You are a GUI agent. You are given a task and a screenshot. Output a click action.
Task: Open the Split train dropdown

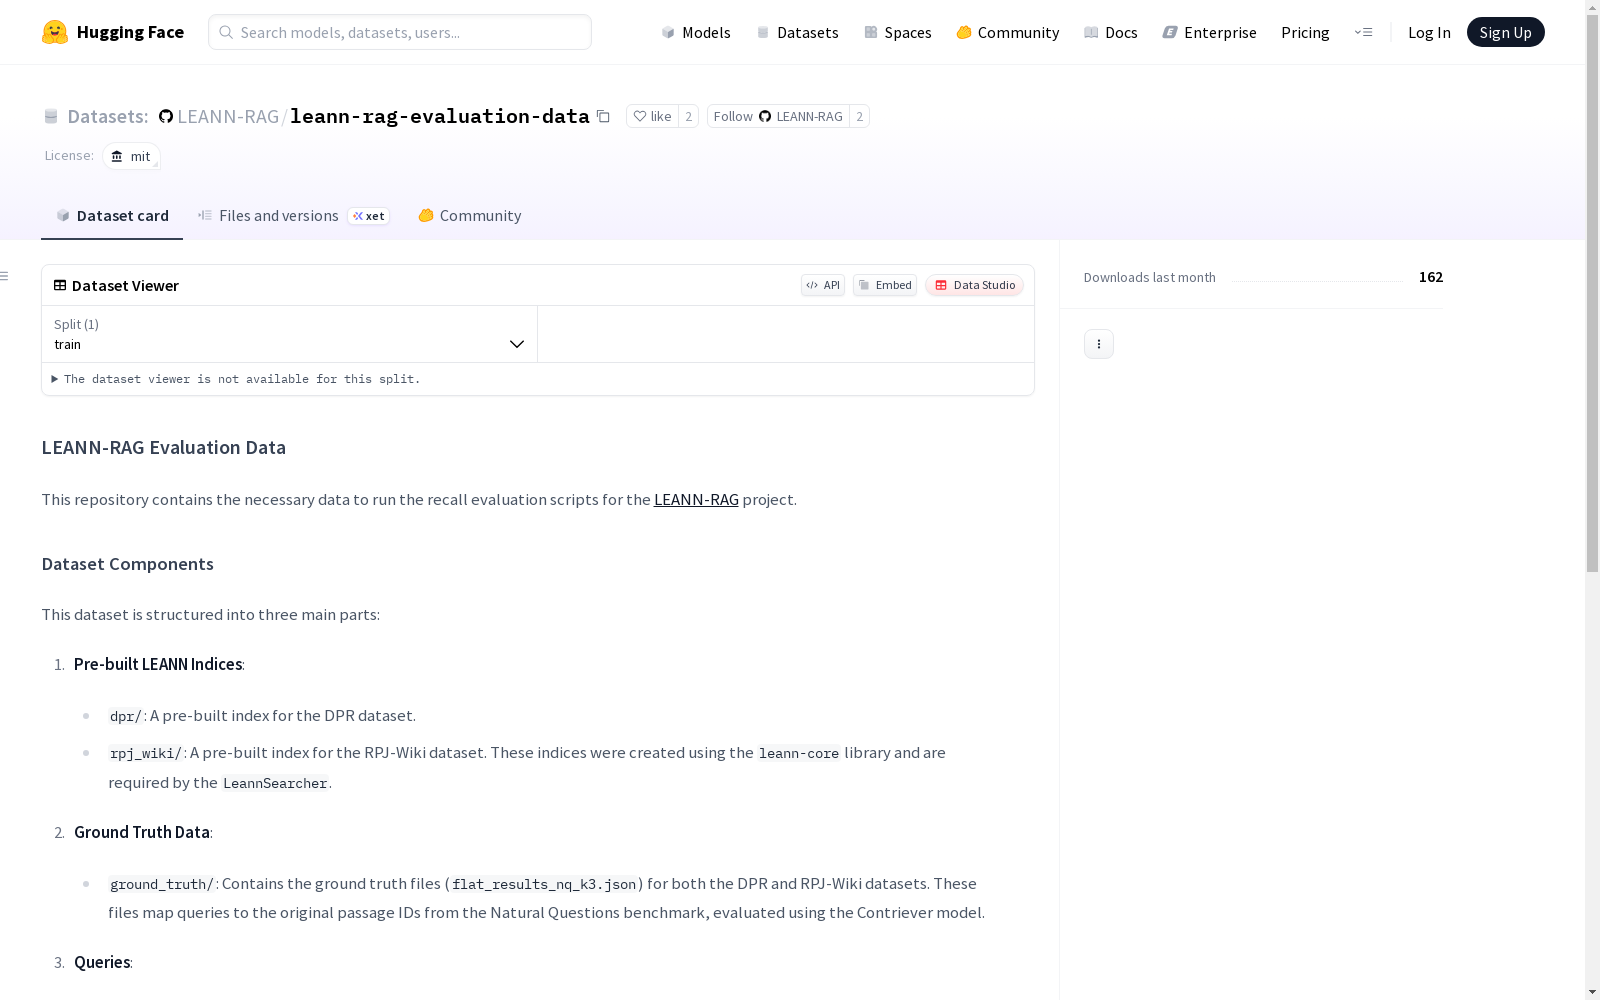pos(290,334)
